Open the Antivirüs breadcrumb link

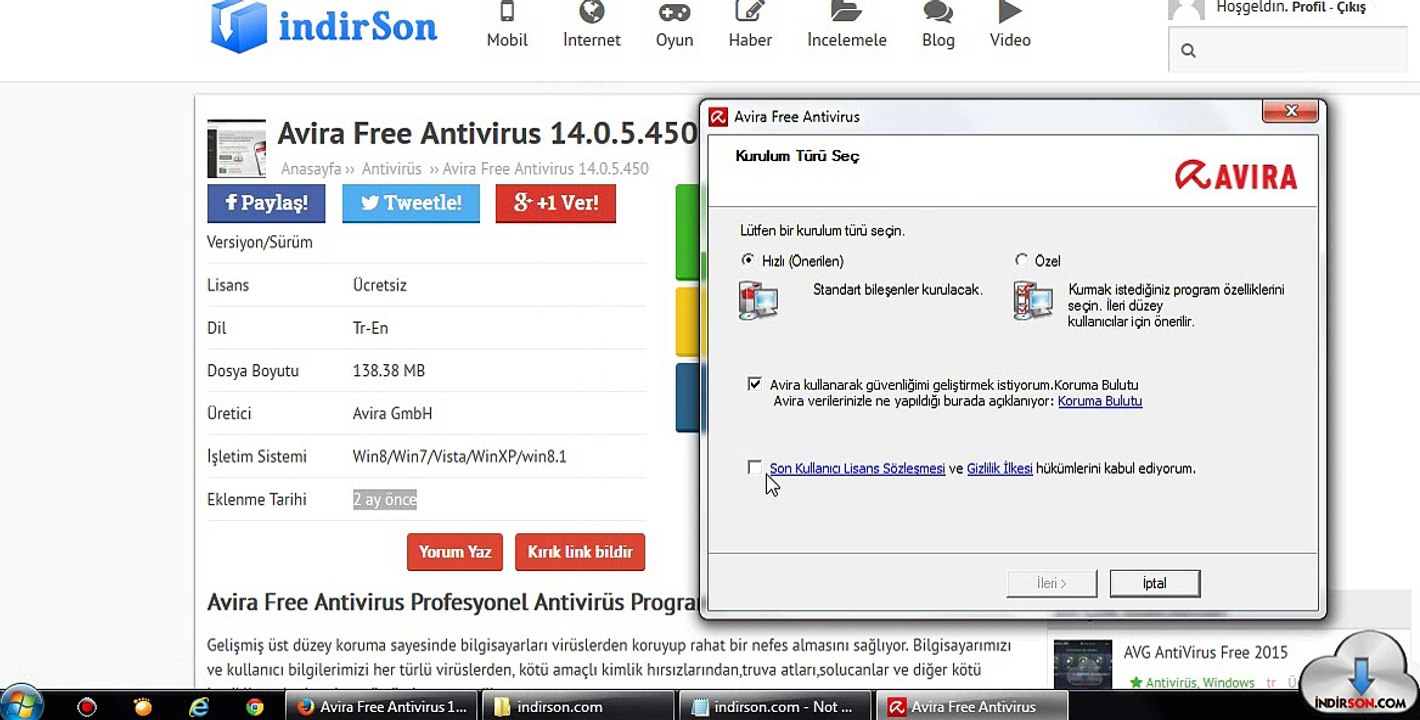392,169
